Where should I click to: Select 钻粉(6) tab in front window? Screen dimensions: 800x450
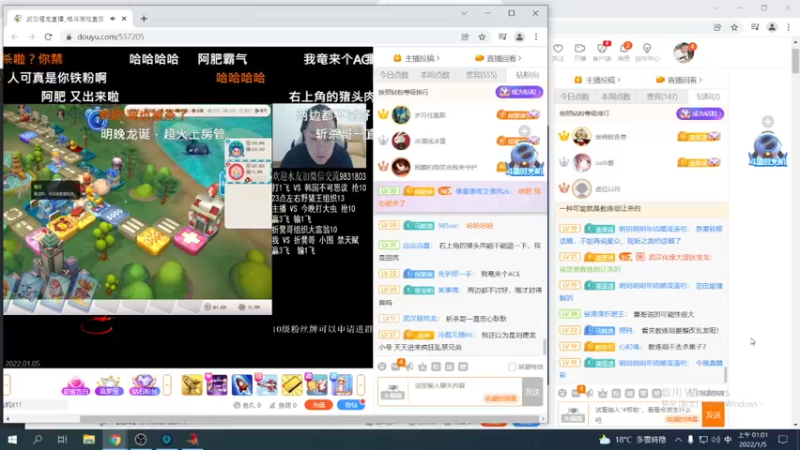(x=527, y=75)
